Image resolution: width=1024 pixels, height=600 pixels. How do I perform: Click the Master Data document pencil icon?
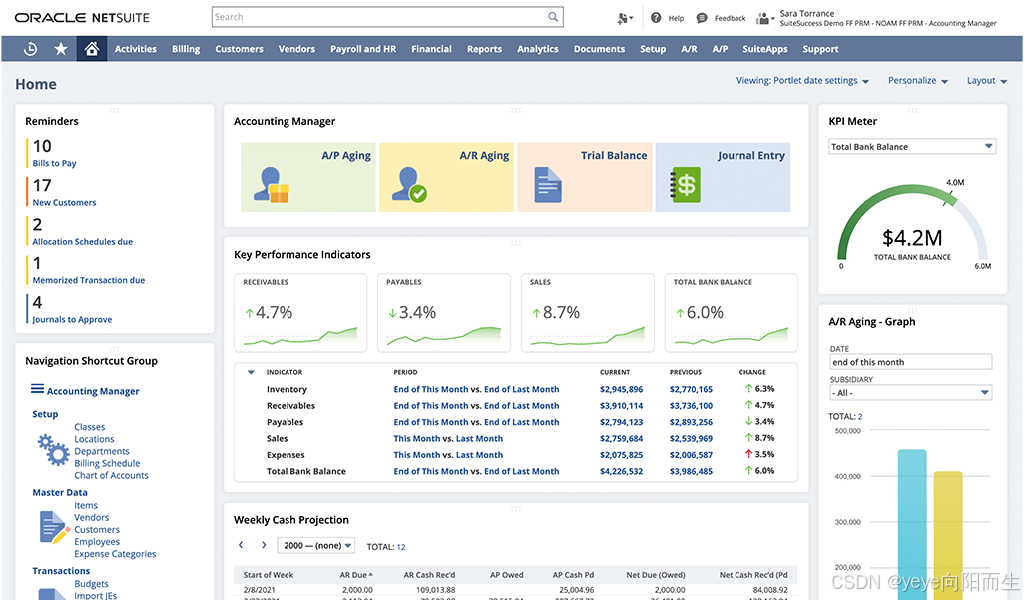tap(54, 528)
